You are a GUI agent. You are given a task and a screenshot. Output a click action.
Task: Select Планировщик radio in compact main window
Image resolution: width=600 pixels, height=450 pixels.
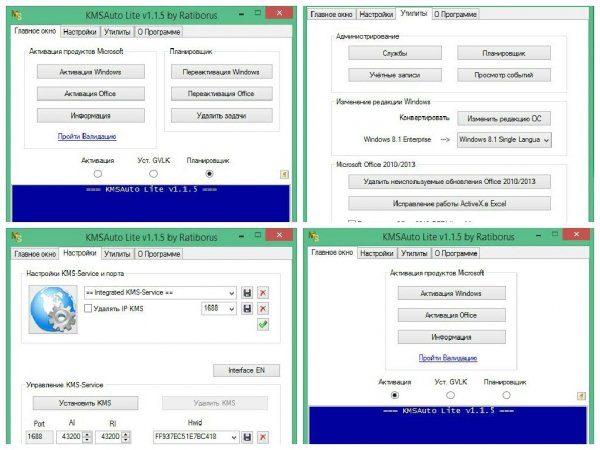click(x=506, y=395)
